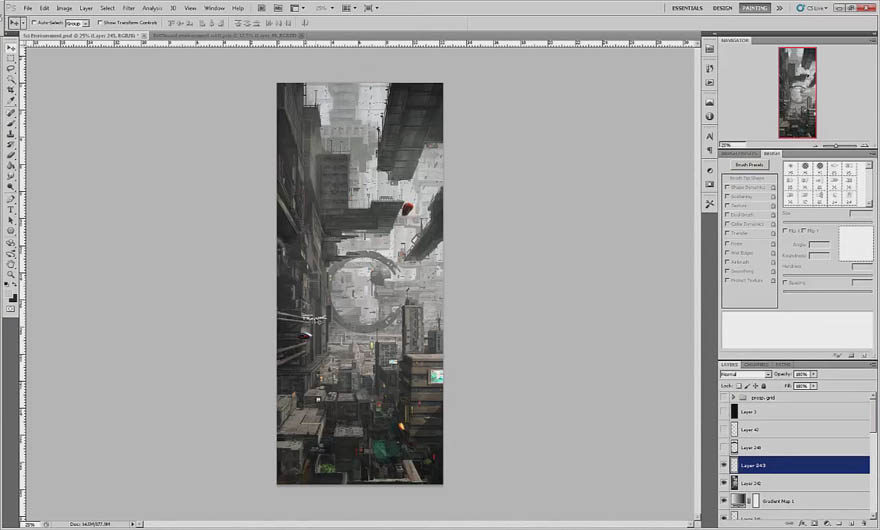This screenshot has height=530, width=880.
Task: Open the History panel icon
Action: click(709, 68)
